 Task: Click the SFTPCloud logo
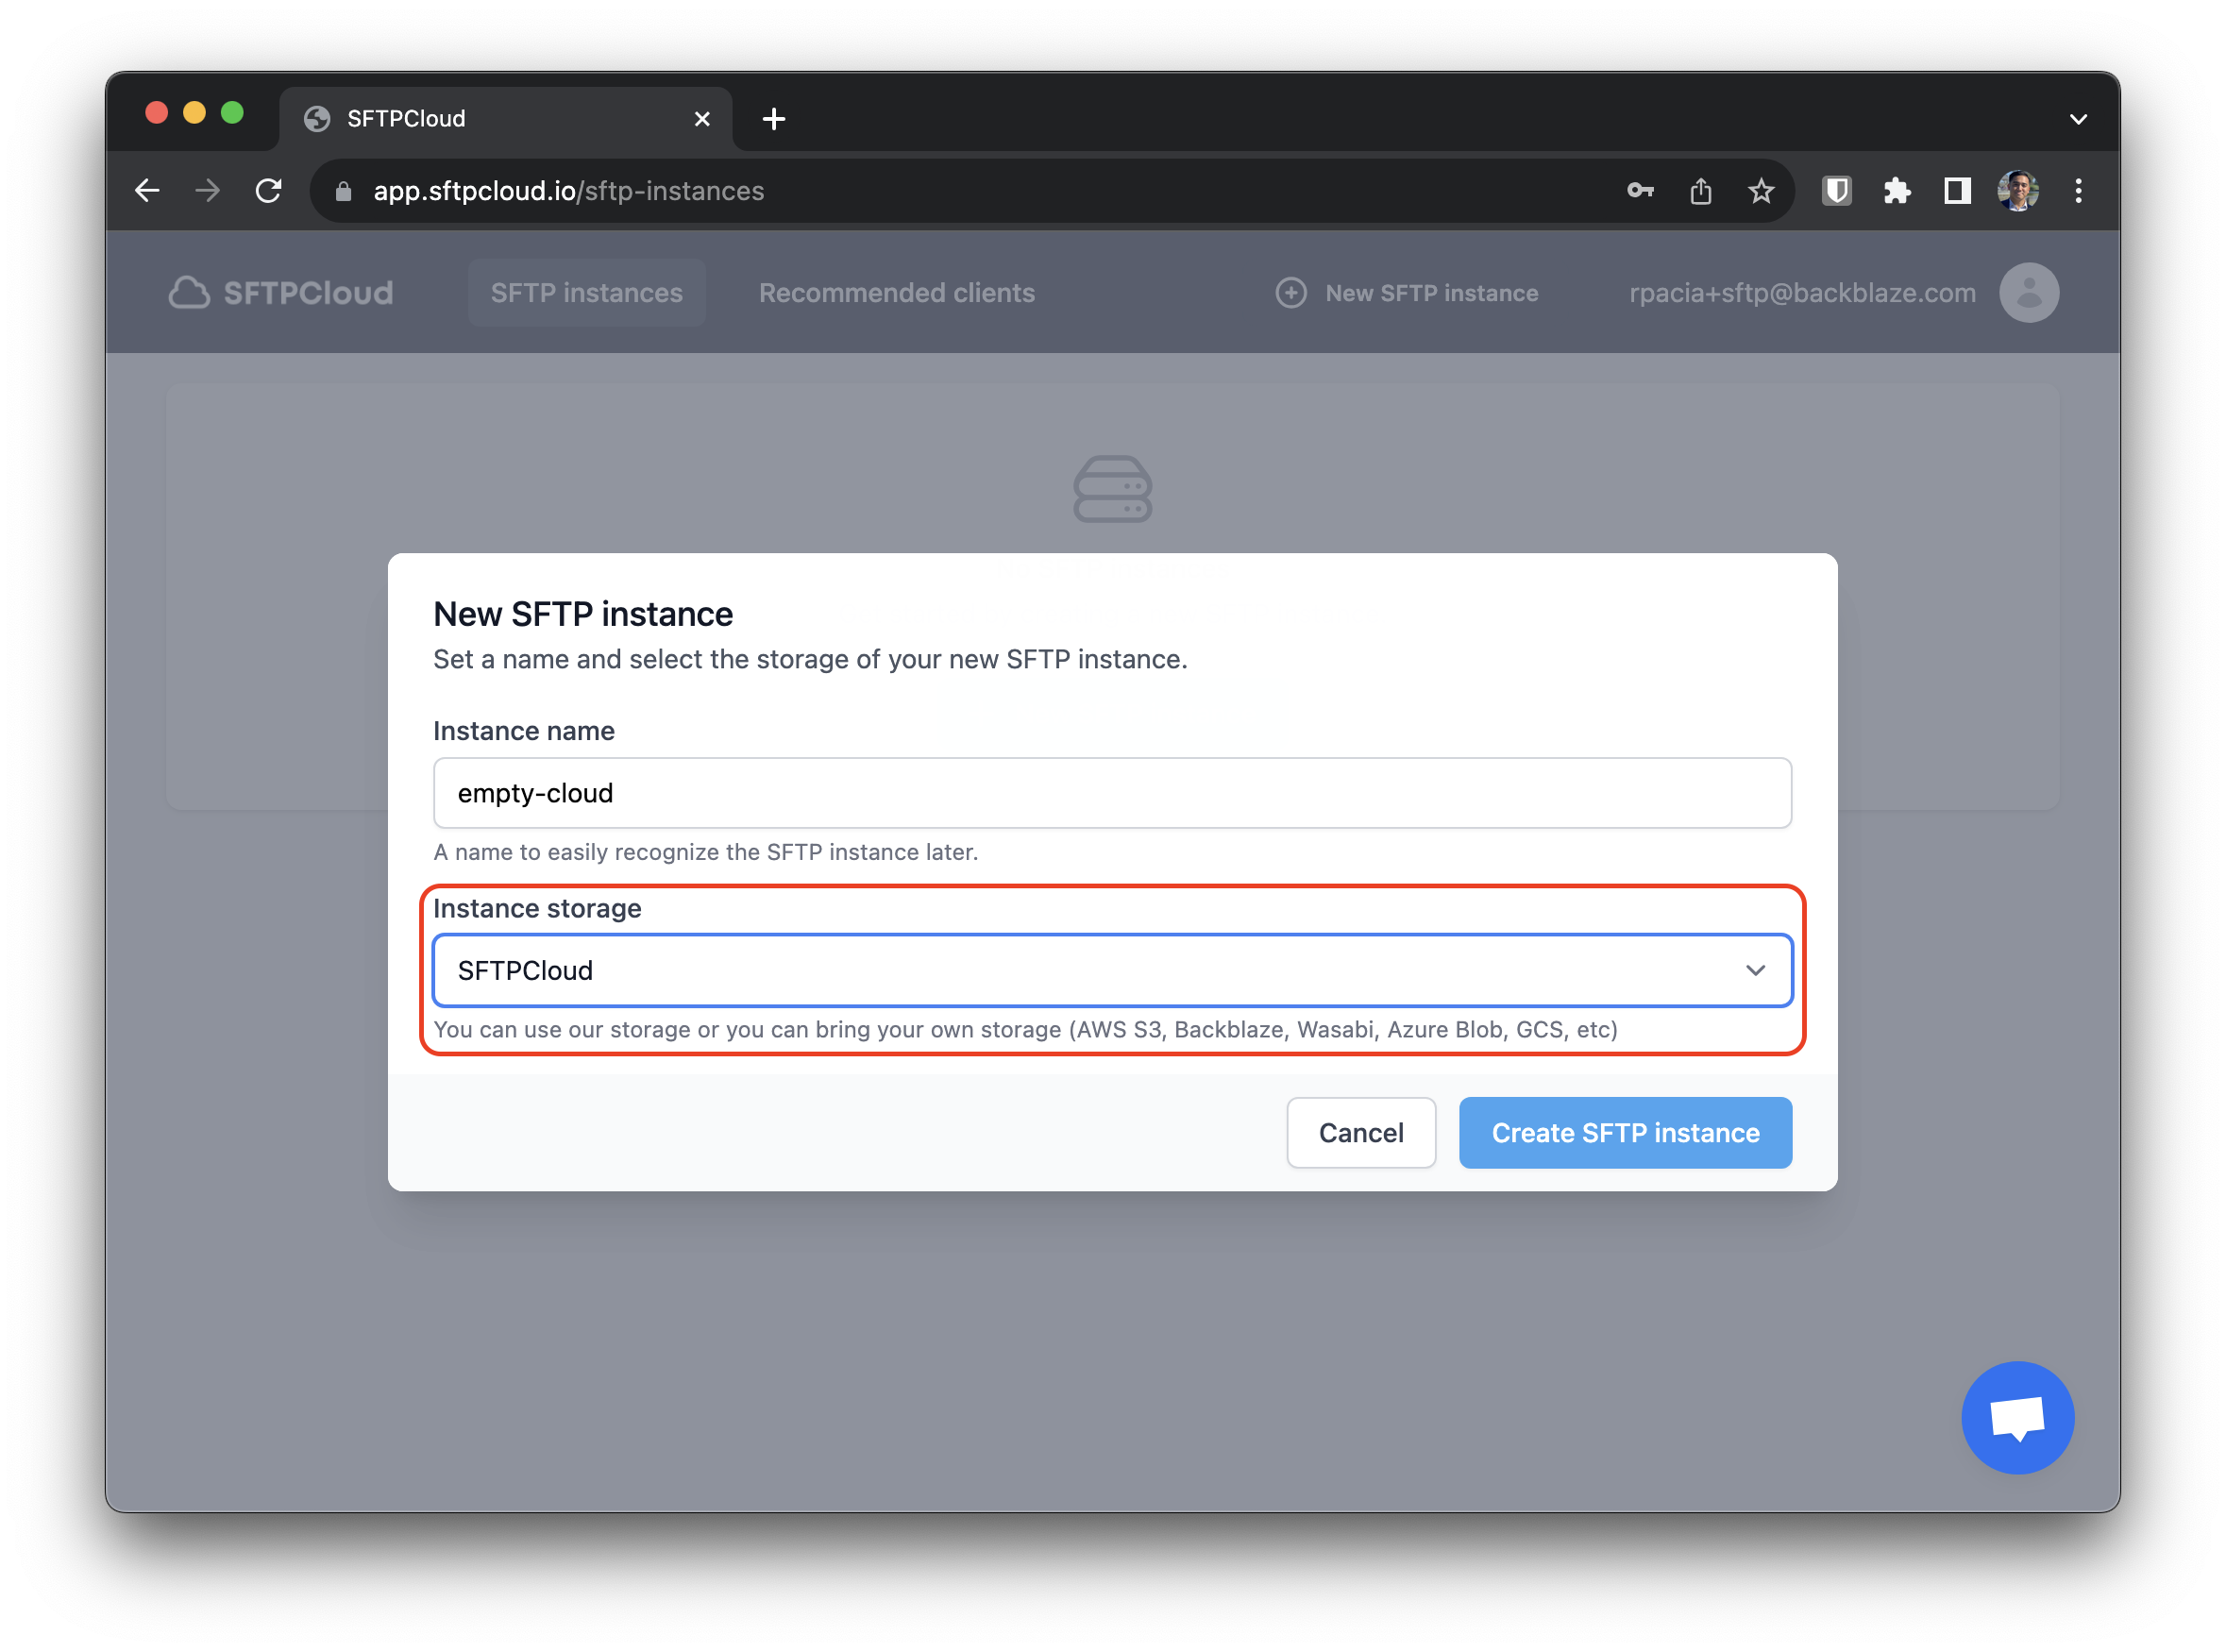(x=281, y=293)
